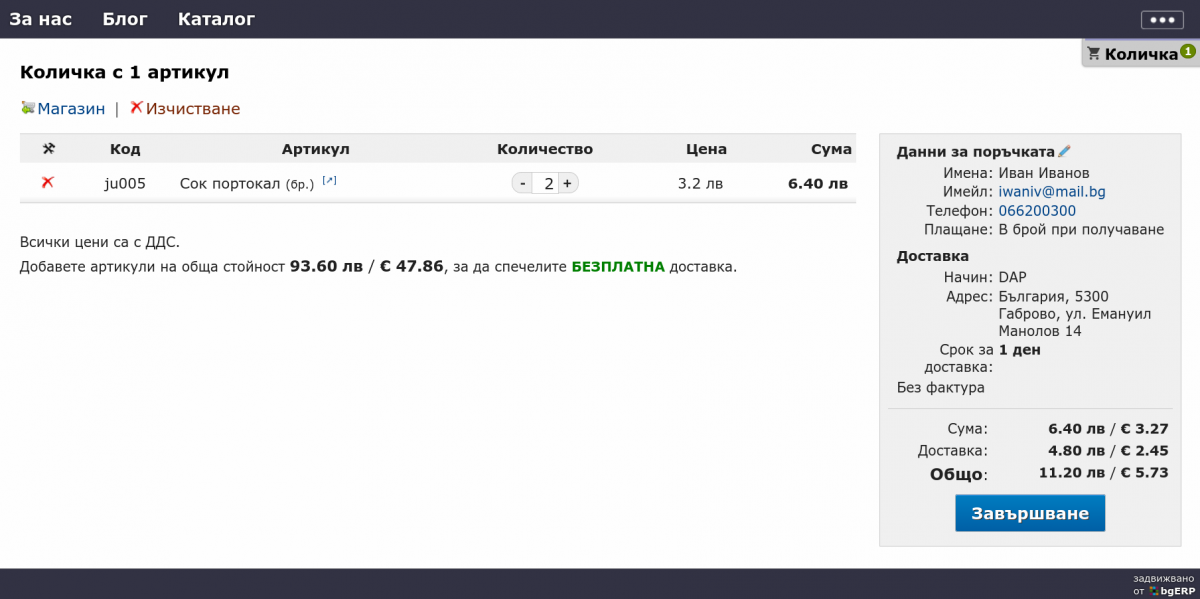Open the Каталог menu item
The image size is (1200, 599).
point(216,19)
